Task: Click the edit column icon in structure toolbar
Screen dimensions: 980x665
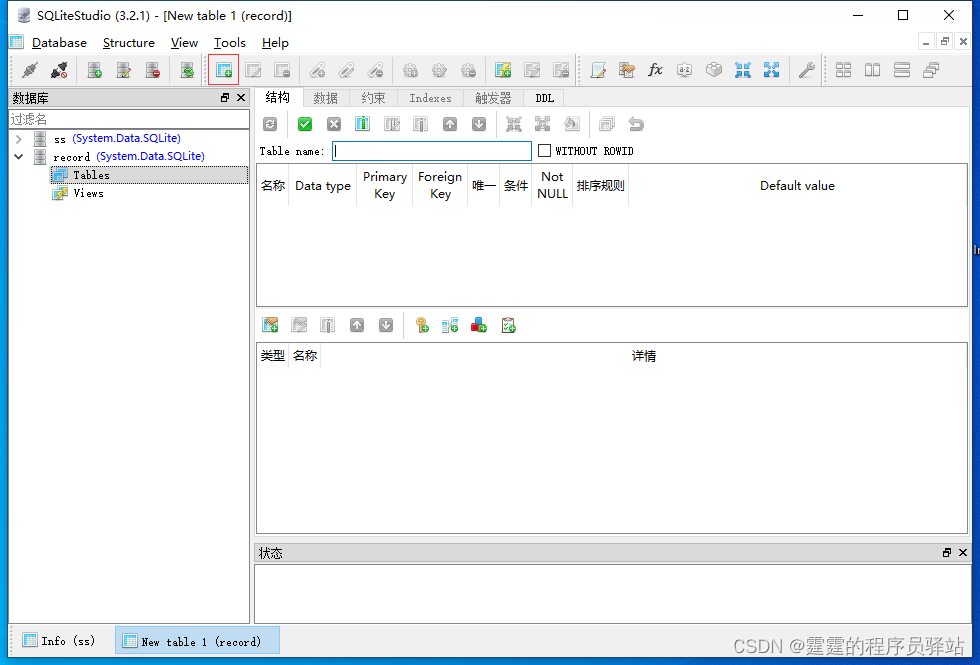Action: pyautogui.click(x=392, y=124)
